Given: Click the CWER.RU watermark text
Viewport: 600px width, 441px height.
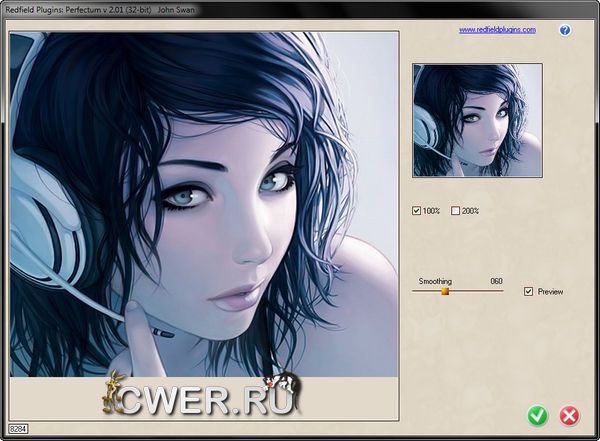Looking at the screenshot, I should [x=210, y=398].
